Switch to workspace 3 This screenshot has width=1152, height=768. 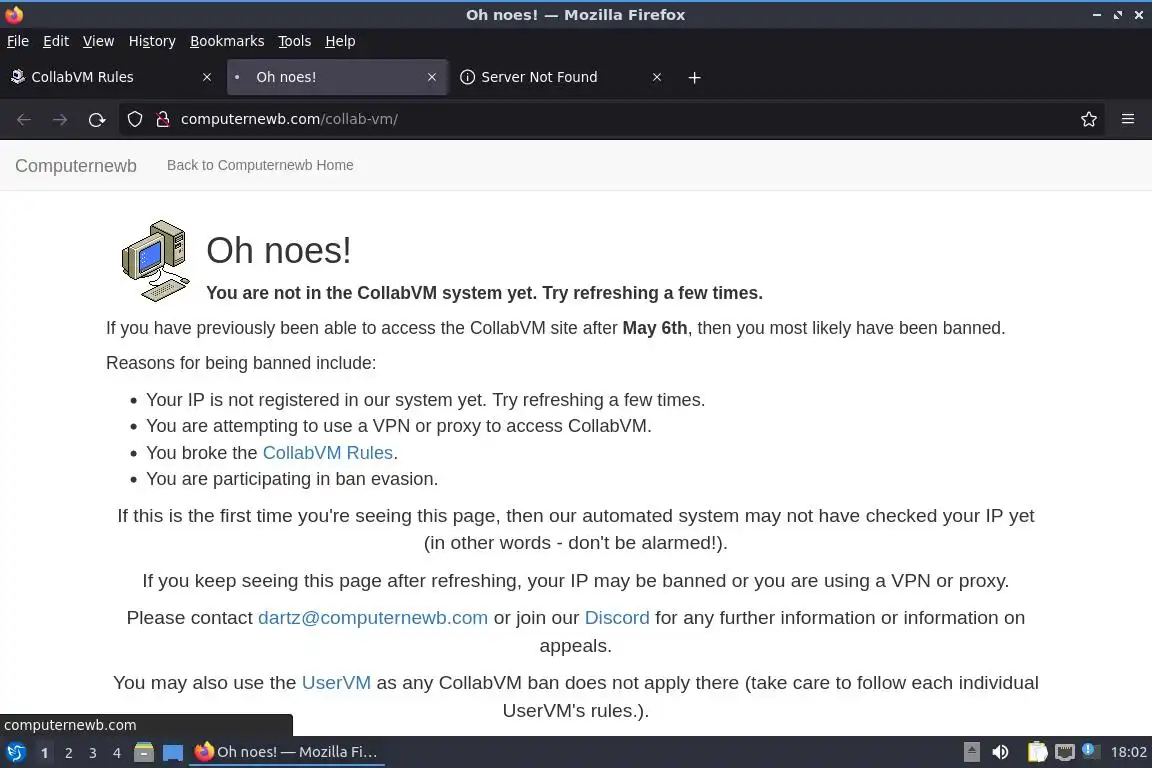pos(93,753)
